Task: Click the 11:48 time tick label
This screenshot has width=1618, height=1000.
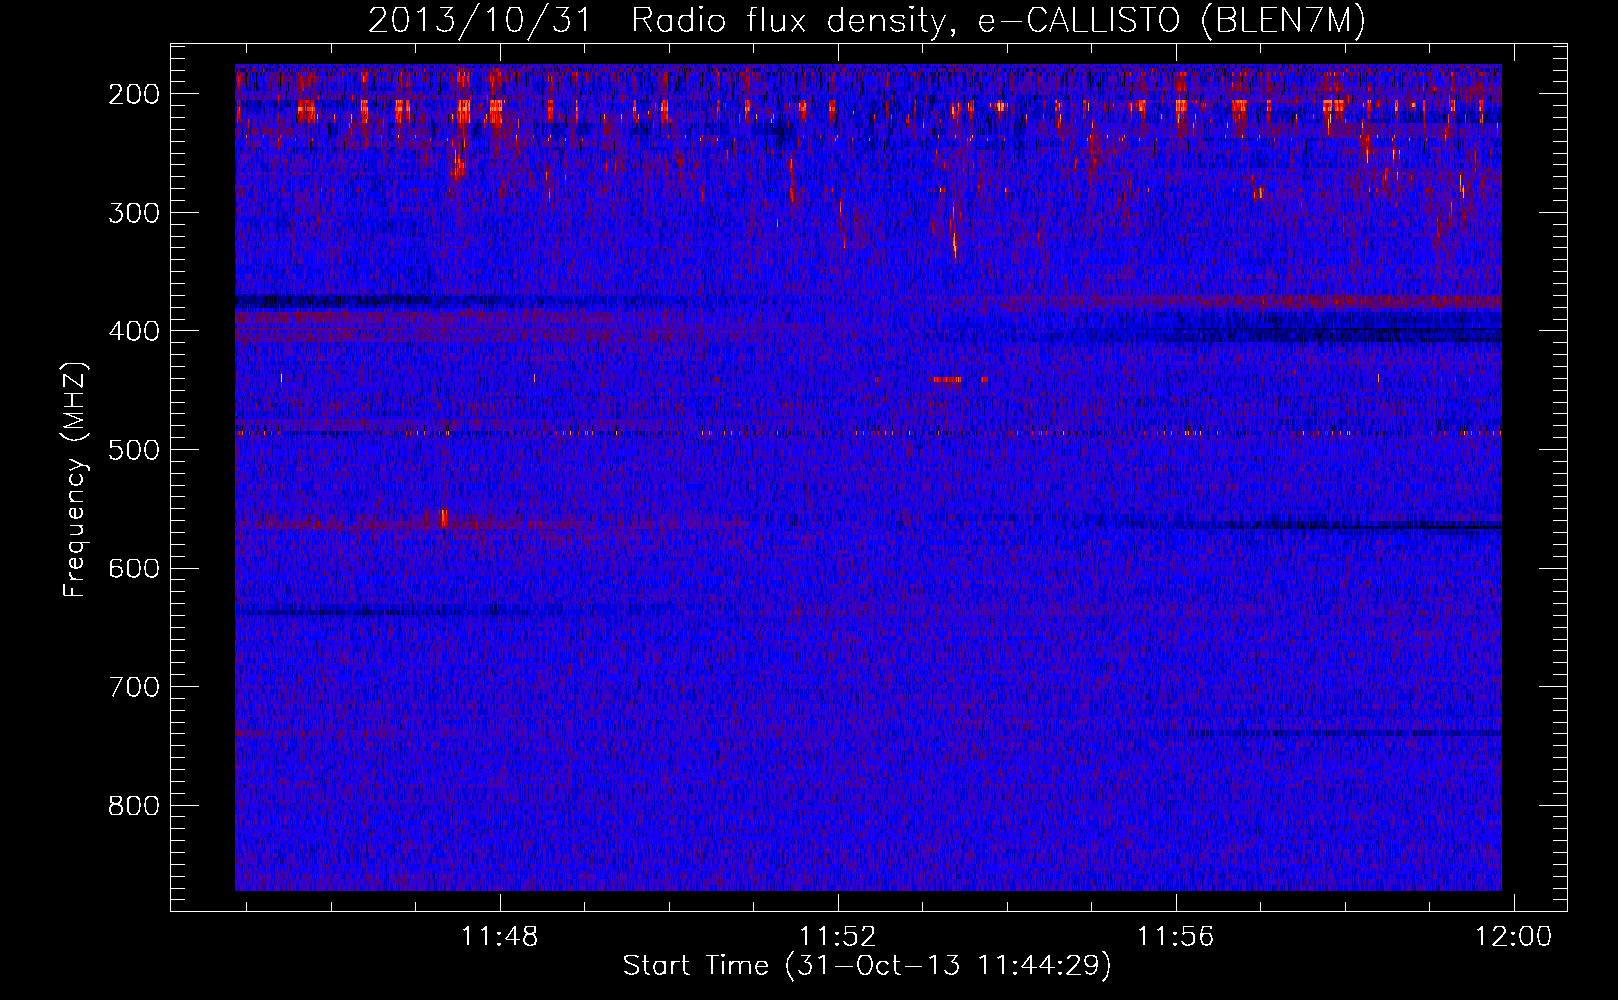Action: coord(499,936)
